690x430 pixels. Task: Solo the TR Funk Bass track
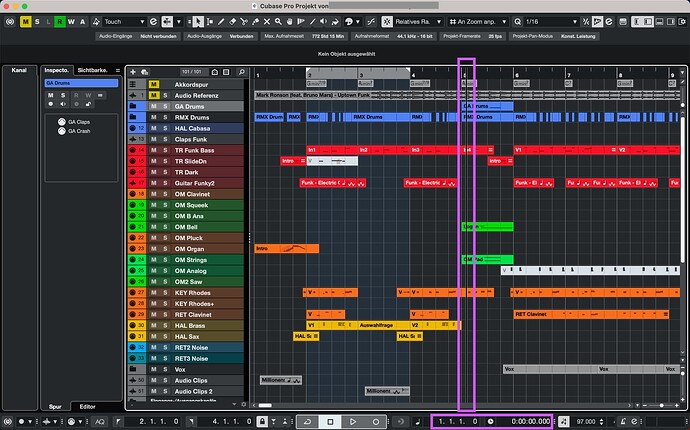[x=165, y=150]
